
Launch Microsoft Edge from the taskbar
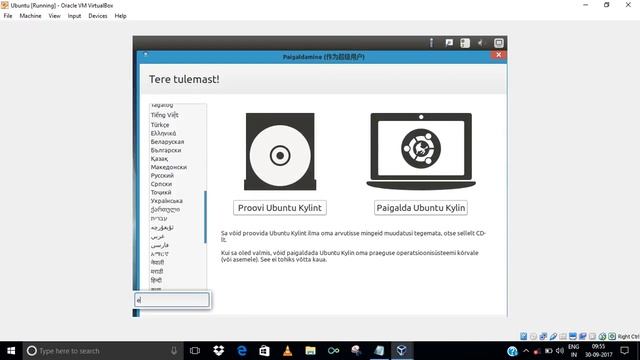242,351
